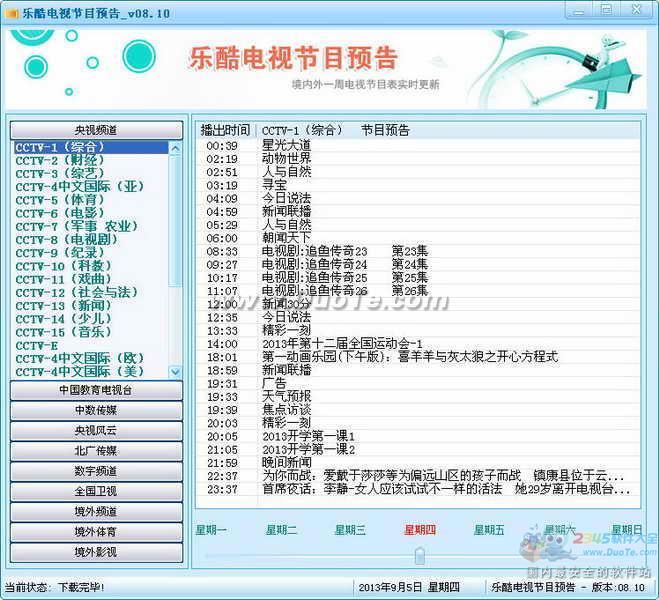
Task: Expand the 央视频道 channel group
Action: pos(96,130)
